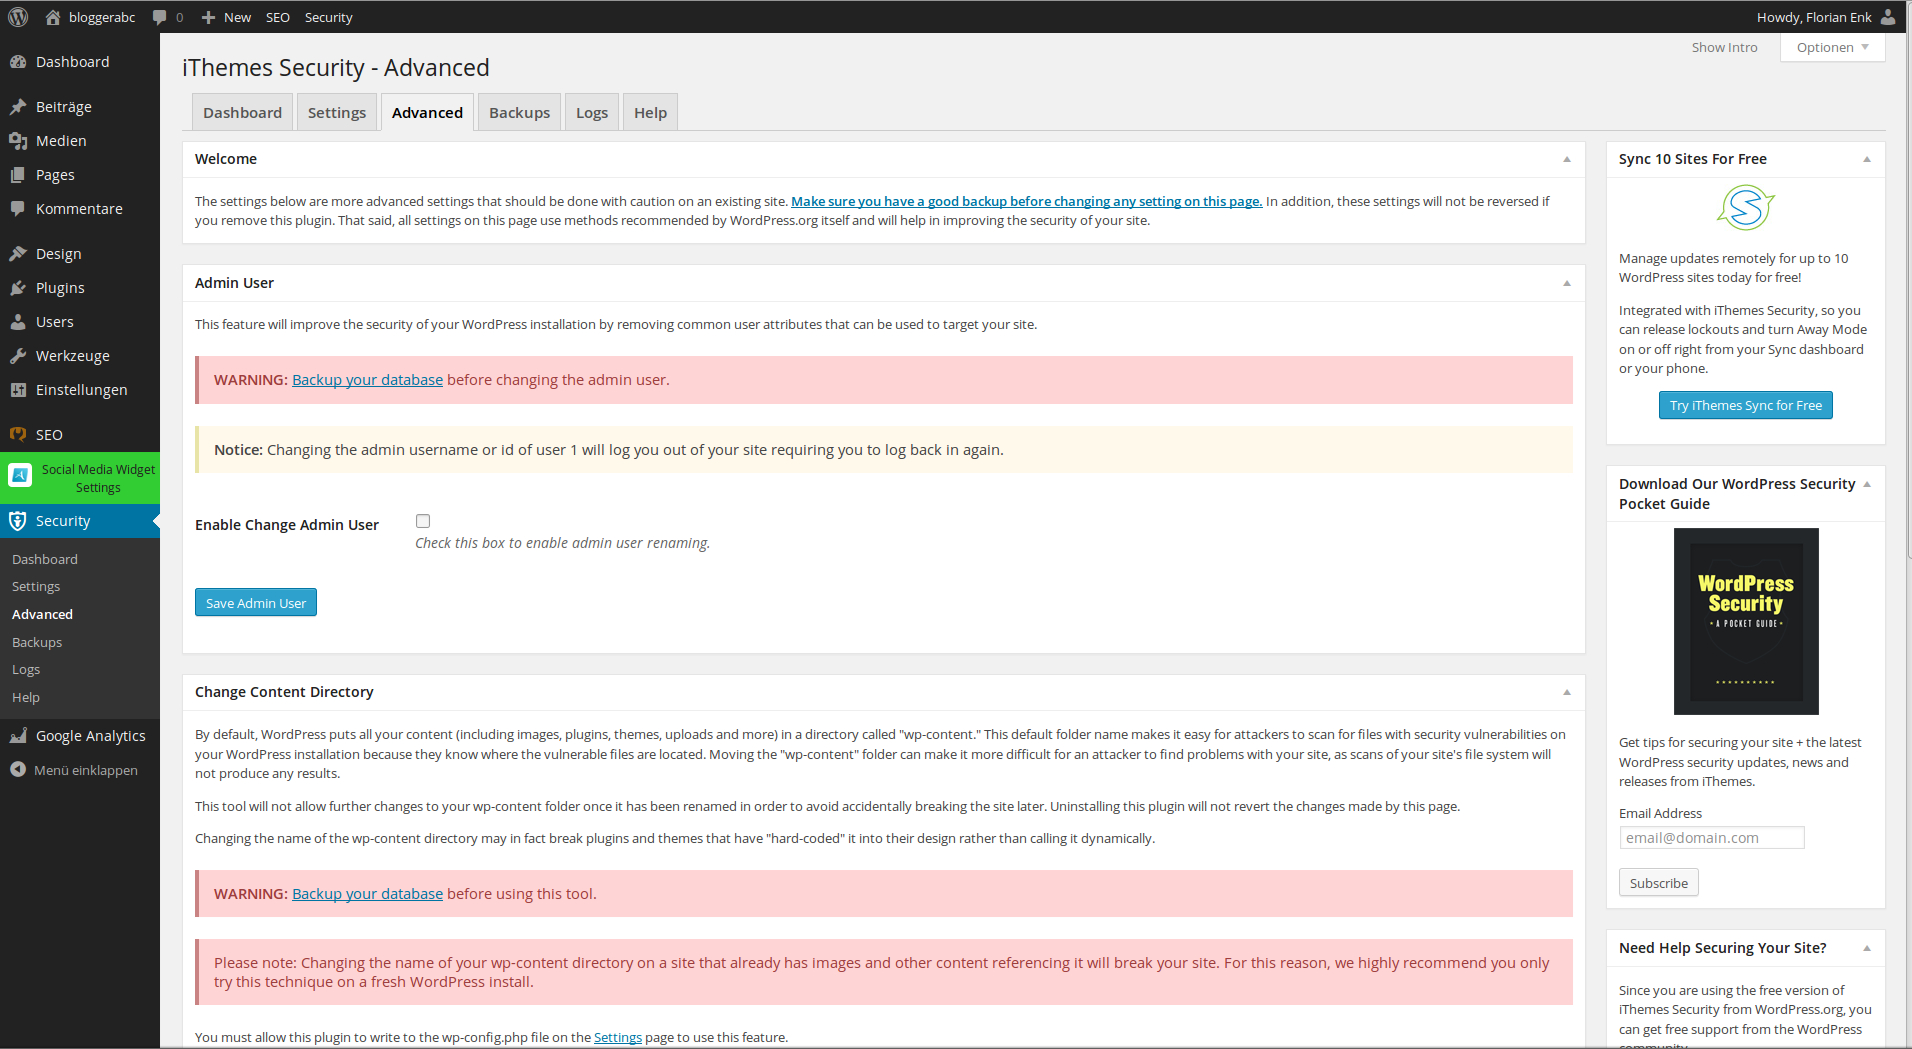Click Try iThemes Sync for Free
The width and height of the screenshot is (1912, 1049).
1746,405
